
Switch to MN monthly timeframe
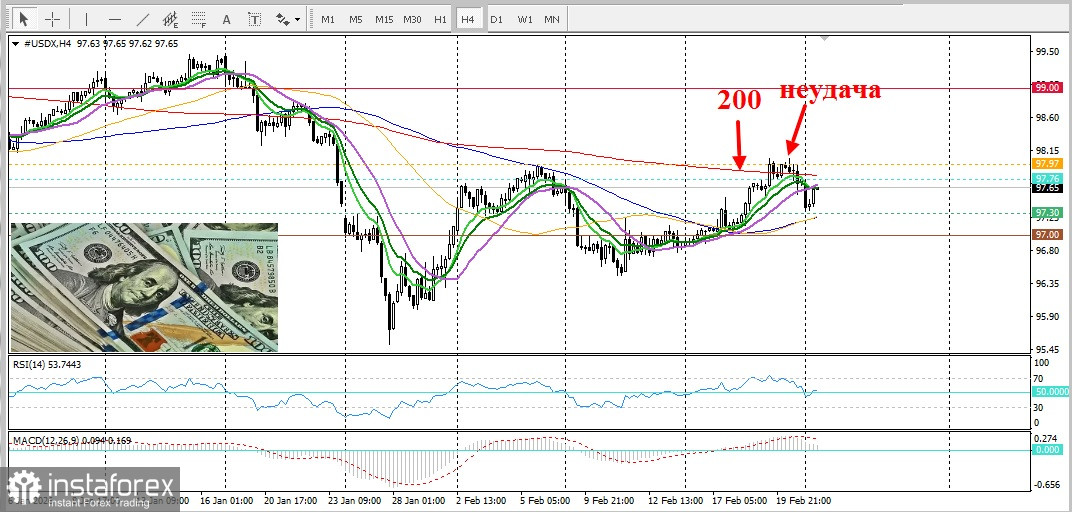[552, 20]
